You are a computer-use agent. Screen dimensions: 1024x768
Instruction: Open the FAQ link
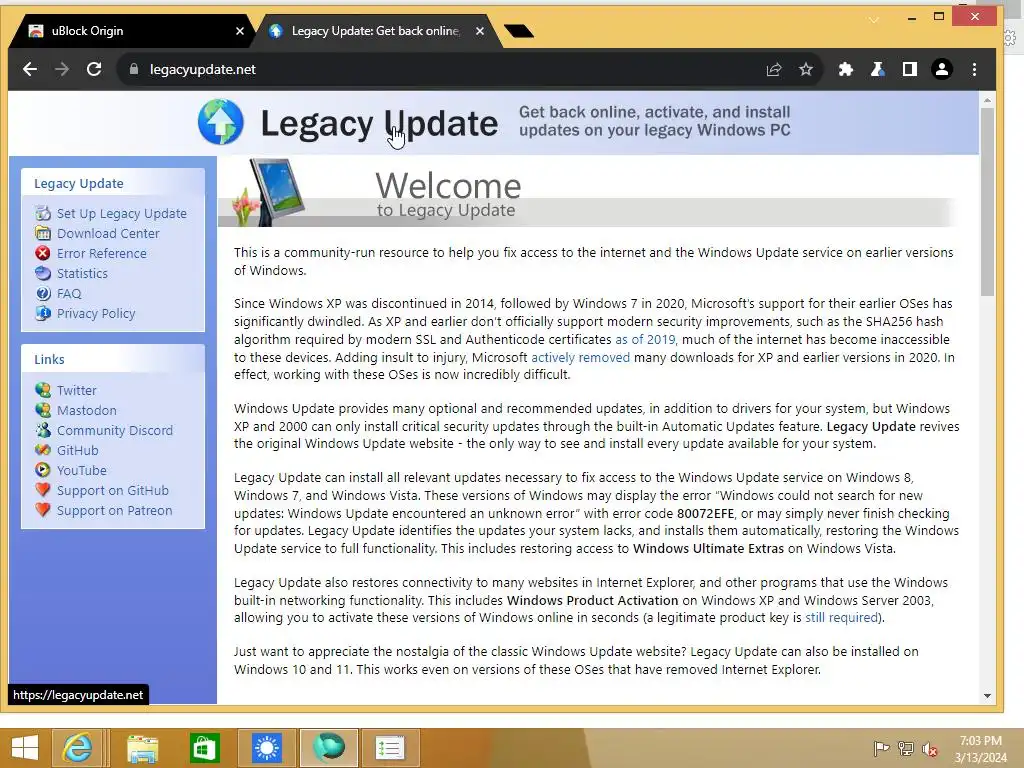(x=69, y=293)
